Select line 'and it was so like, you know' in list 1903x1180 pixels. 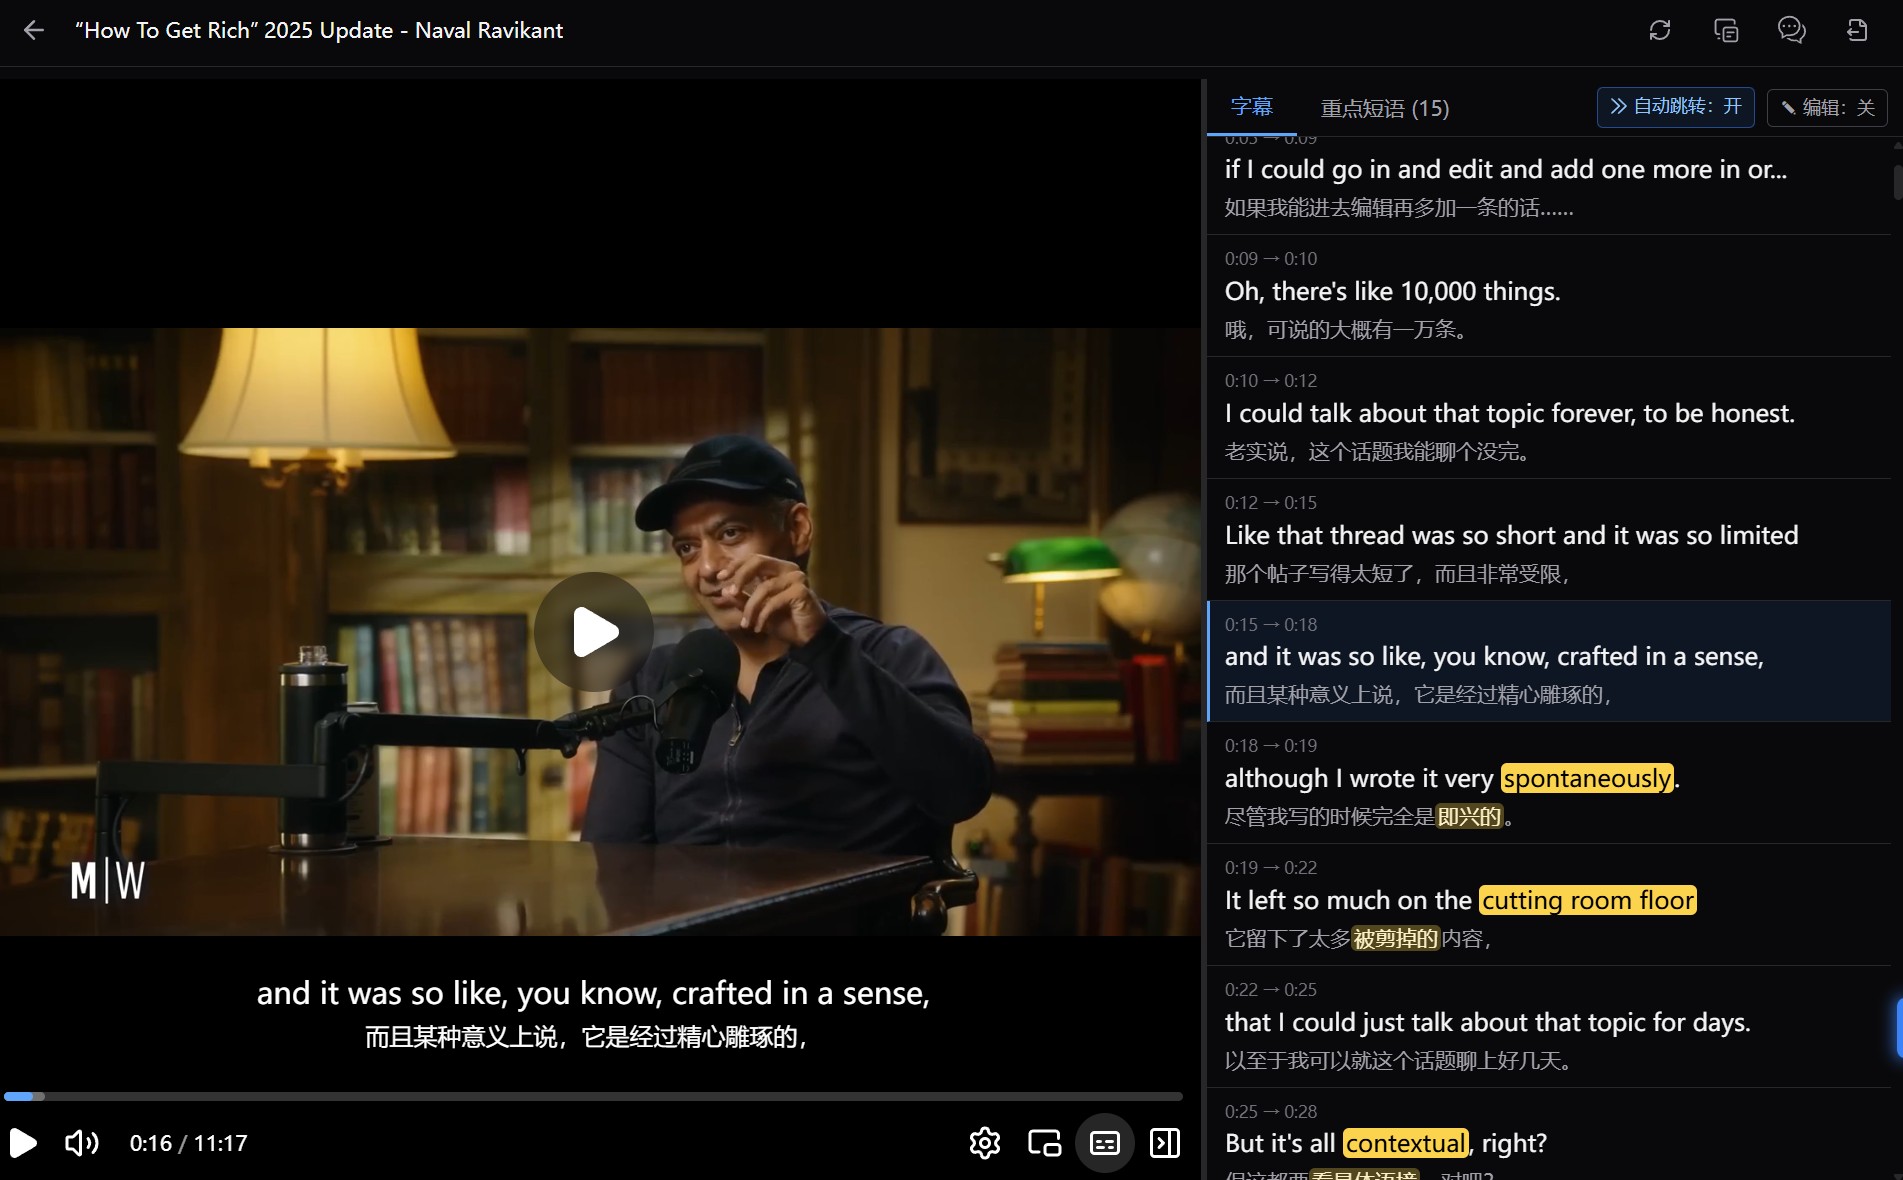(x=1549, y=661)
